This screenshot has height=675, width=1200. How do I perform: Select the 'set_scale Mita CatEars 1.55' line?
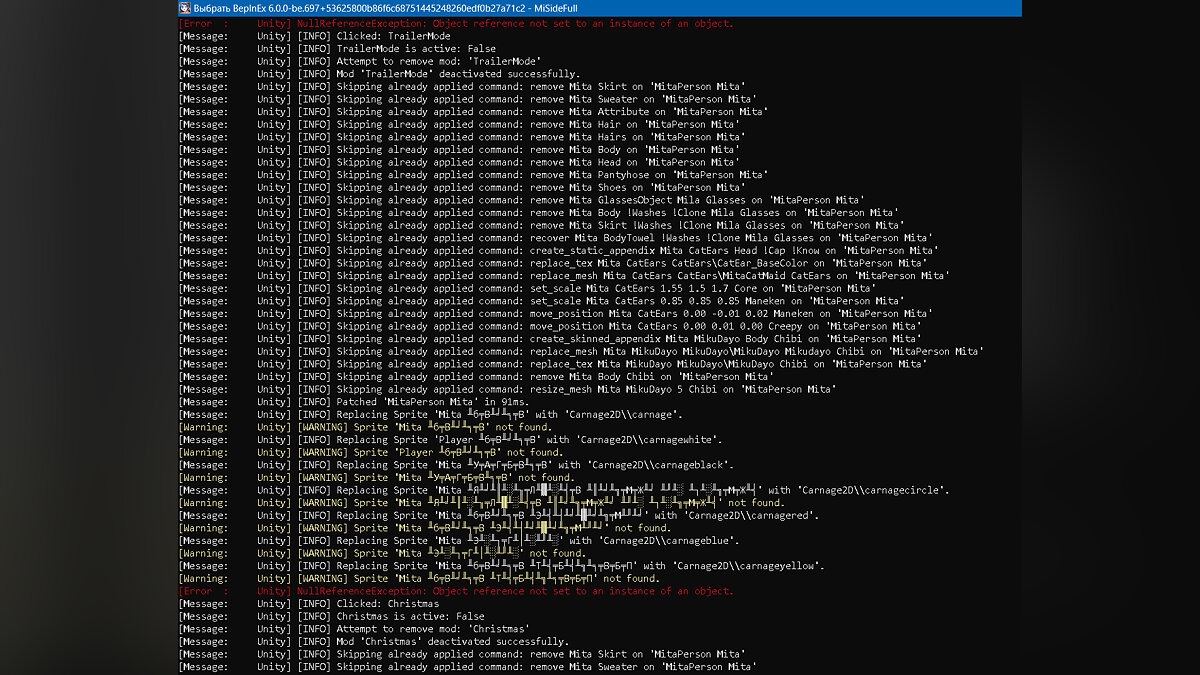585,288
